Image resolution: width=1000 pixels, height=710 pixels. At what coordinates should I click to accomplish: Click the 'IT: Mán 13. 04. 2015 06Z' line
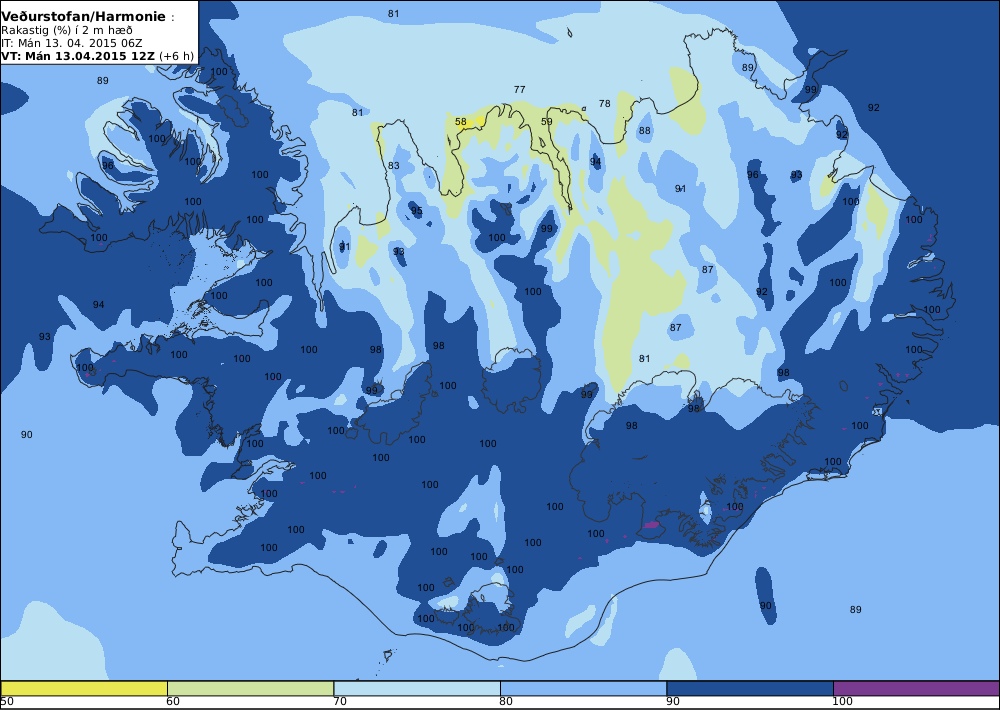coord(71,43)
